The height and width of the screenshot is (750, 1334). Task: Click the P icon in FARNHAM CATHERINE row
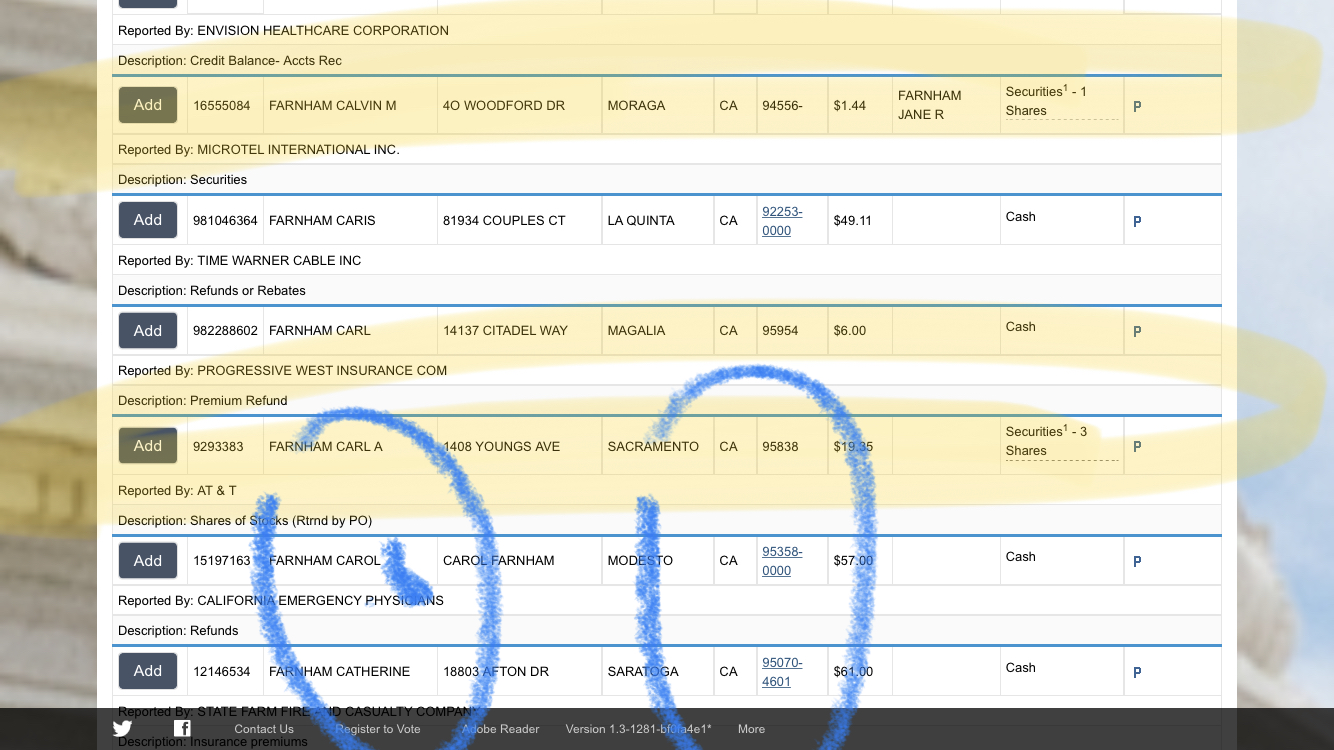coord(1137,672)
